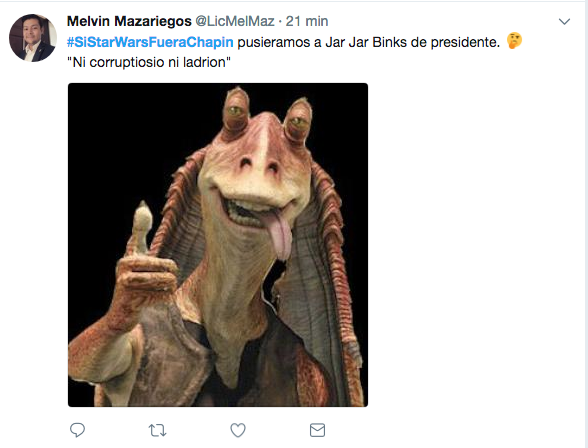Click the reply speech bubble icon
Screen dimensions: 588x448
click(77, 430)
